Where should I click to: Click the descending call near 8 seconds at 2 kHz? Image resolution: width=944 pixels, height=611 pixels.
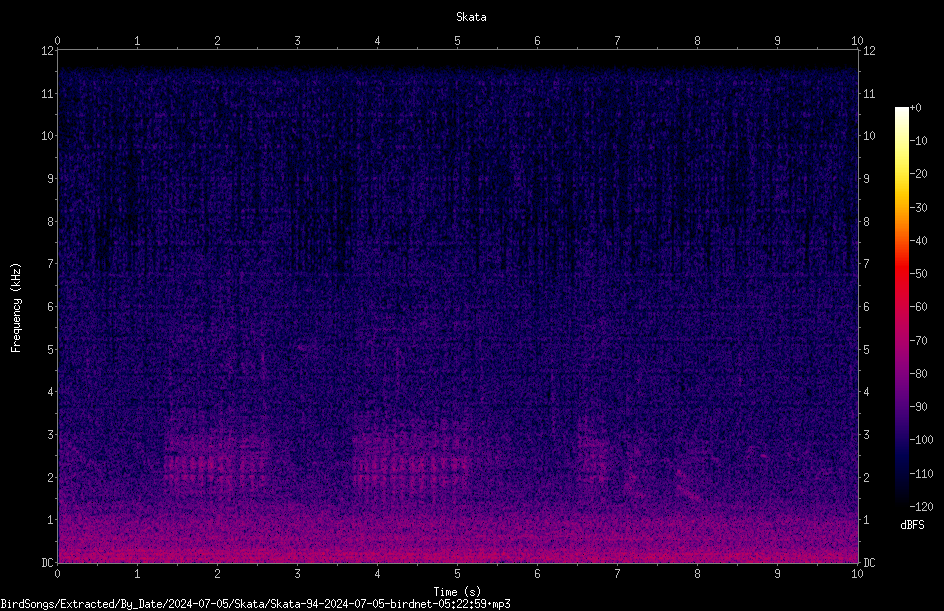pyautogui.click(x=688, y=486)
